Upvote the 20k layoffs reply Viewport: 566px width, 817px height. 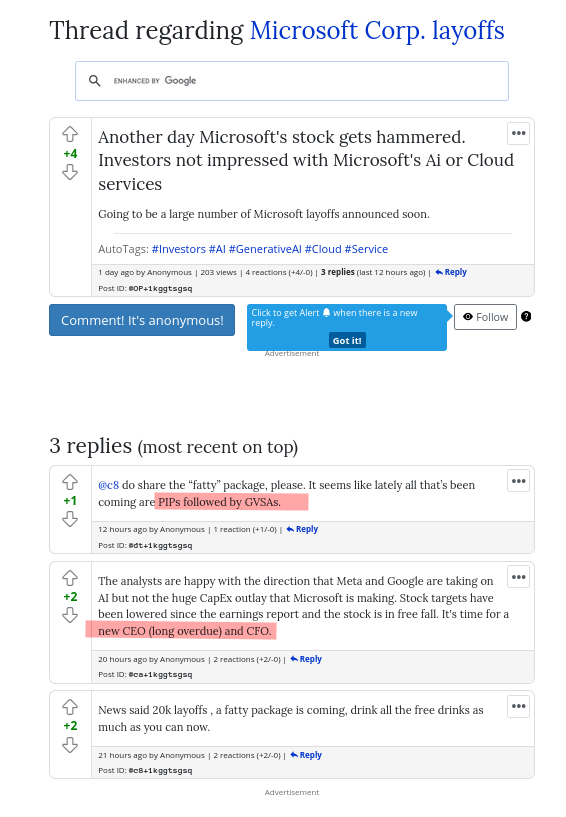click(70, 707)
